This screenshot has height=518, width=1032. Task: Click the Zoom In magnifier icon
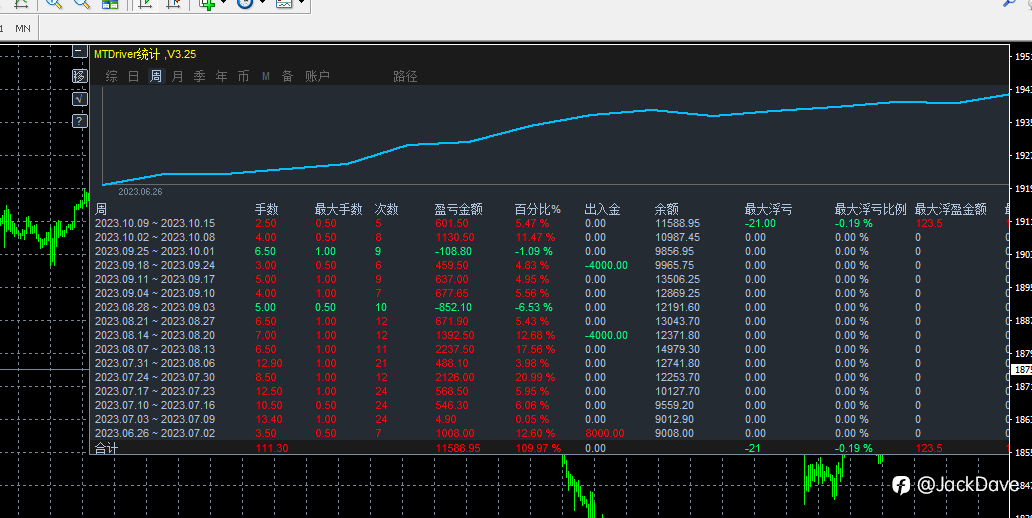tap(54, 3)
